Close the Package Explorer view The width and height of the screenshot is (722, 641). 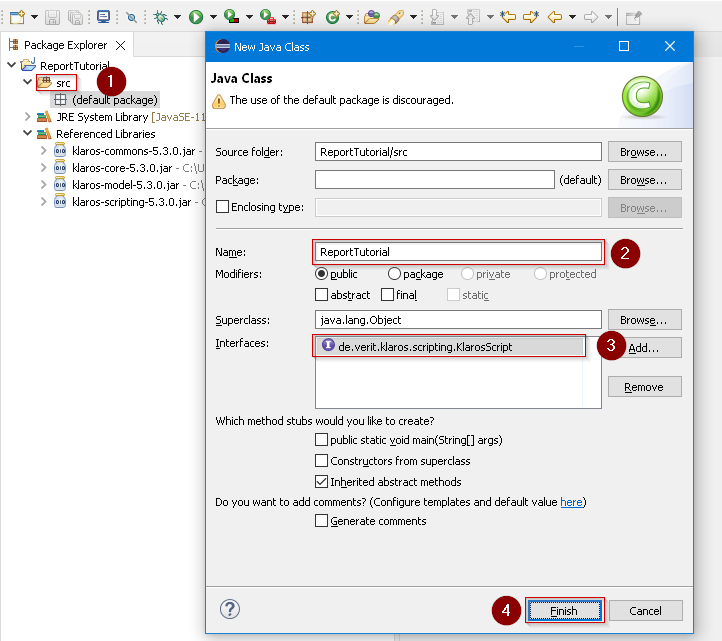point(121,45)
